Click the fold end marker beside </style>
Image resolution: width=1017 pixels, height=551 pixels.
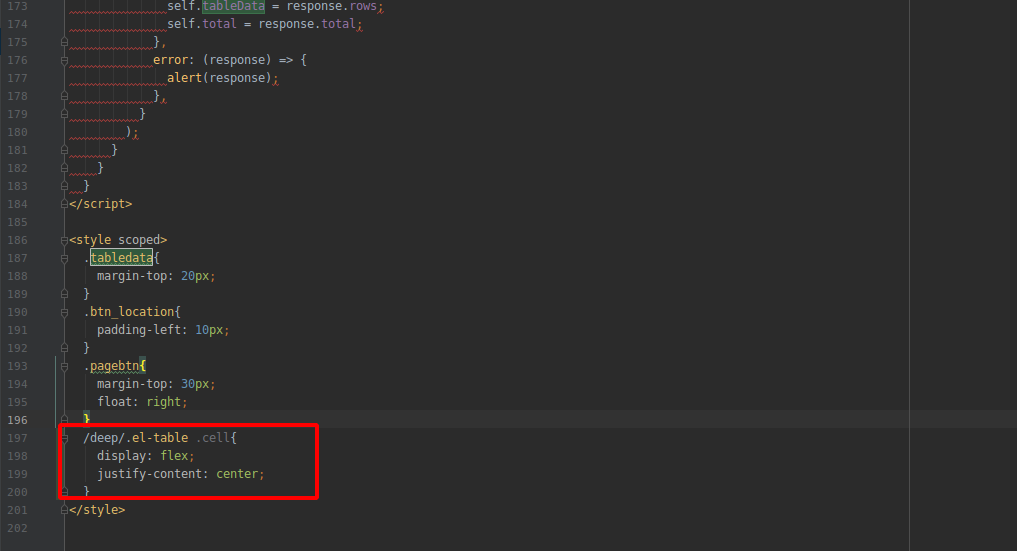click(x=64, y=510)
